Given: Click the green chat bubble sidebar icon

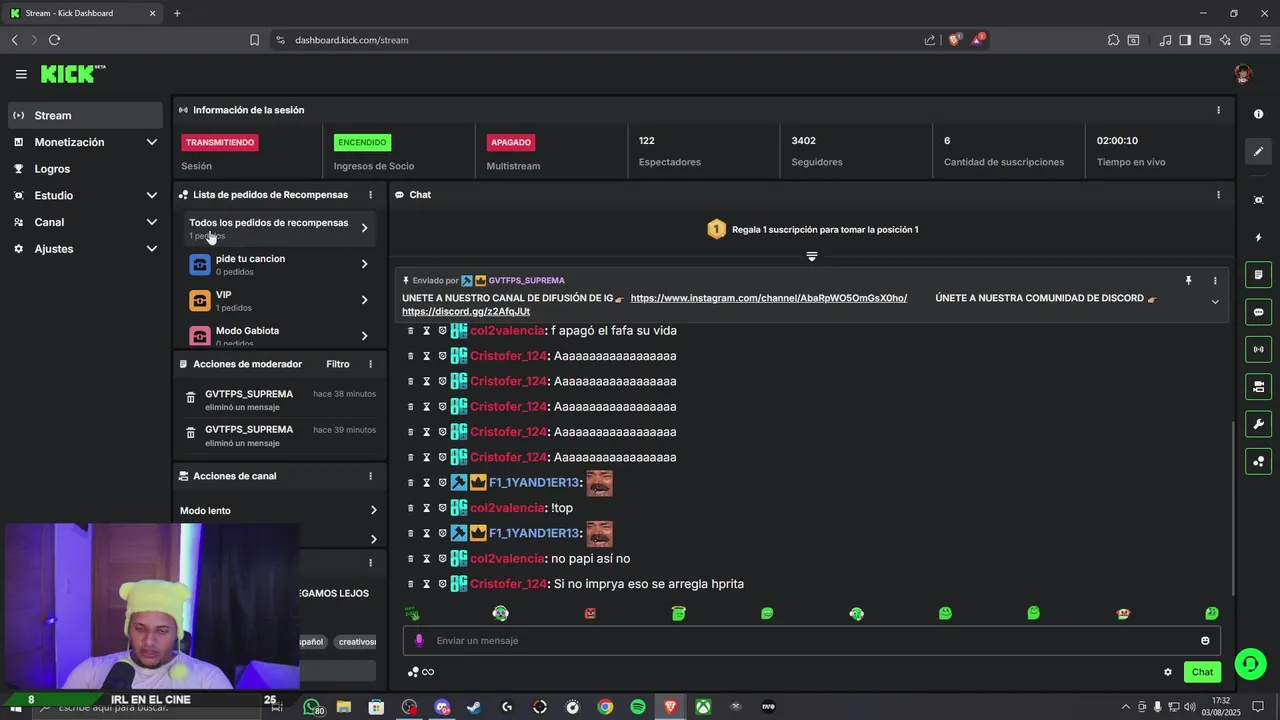Looking at the screenshot, I should (x=1259, y=312).
